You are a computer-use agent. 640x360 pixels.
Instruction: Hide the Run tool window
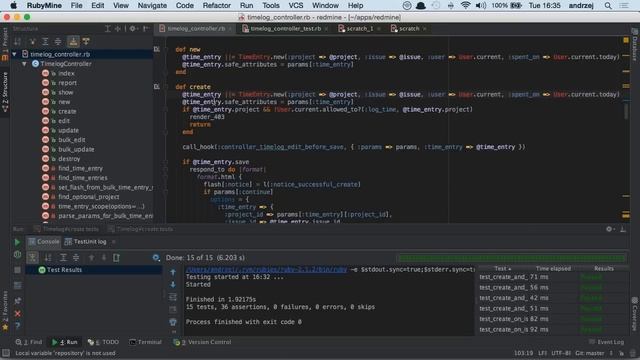pos(623,229)
